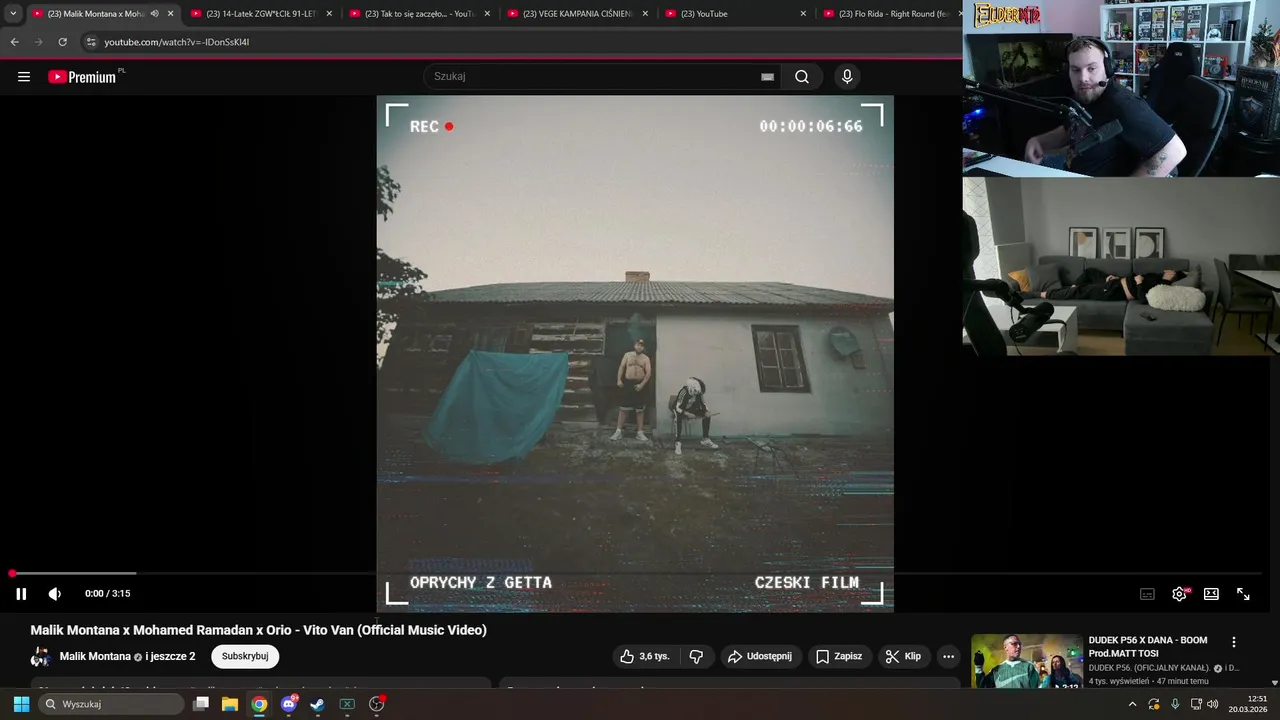The height and width of the screenshot is (720, 1280).
Task: Start voice search with microphone icon
Action: pyautogui.click(x=847, y=77)
